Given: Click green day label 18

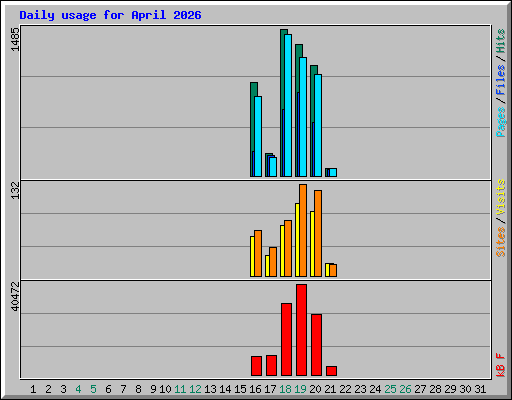Looking at the screenshot, I should pos(285,389).
